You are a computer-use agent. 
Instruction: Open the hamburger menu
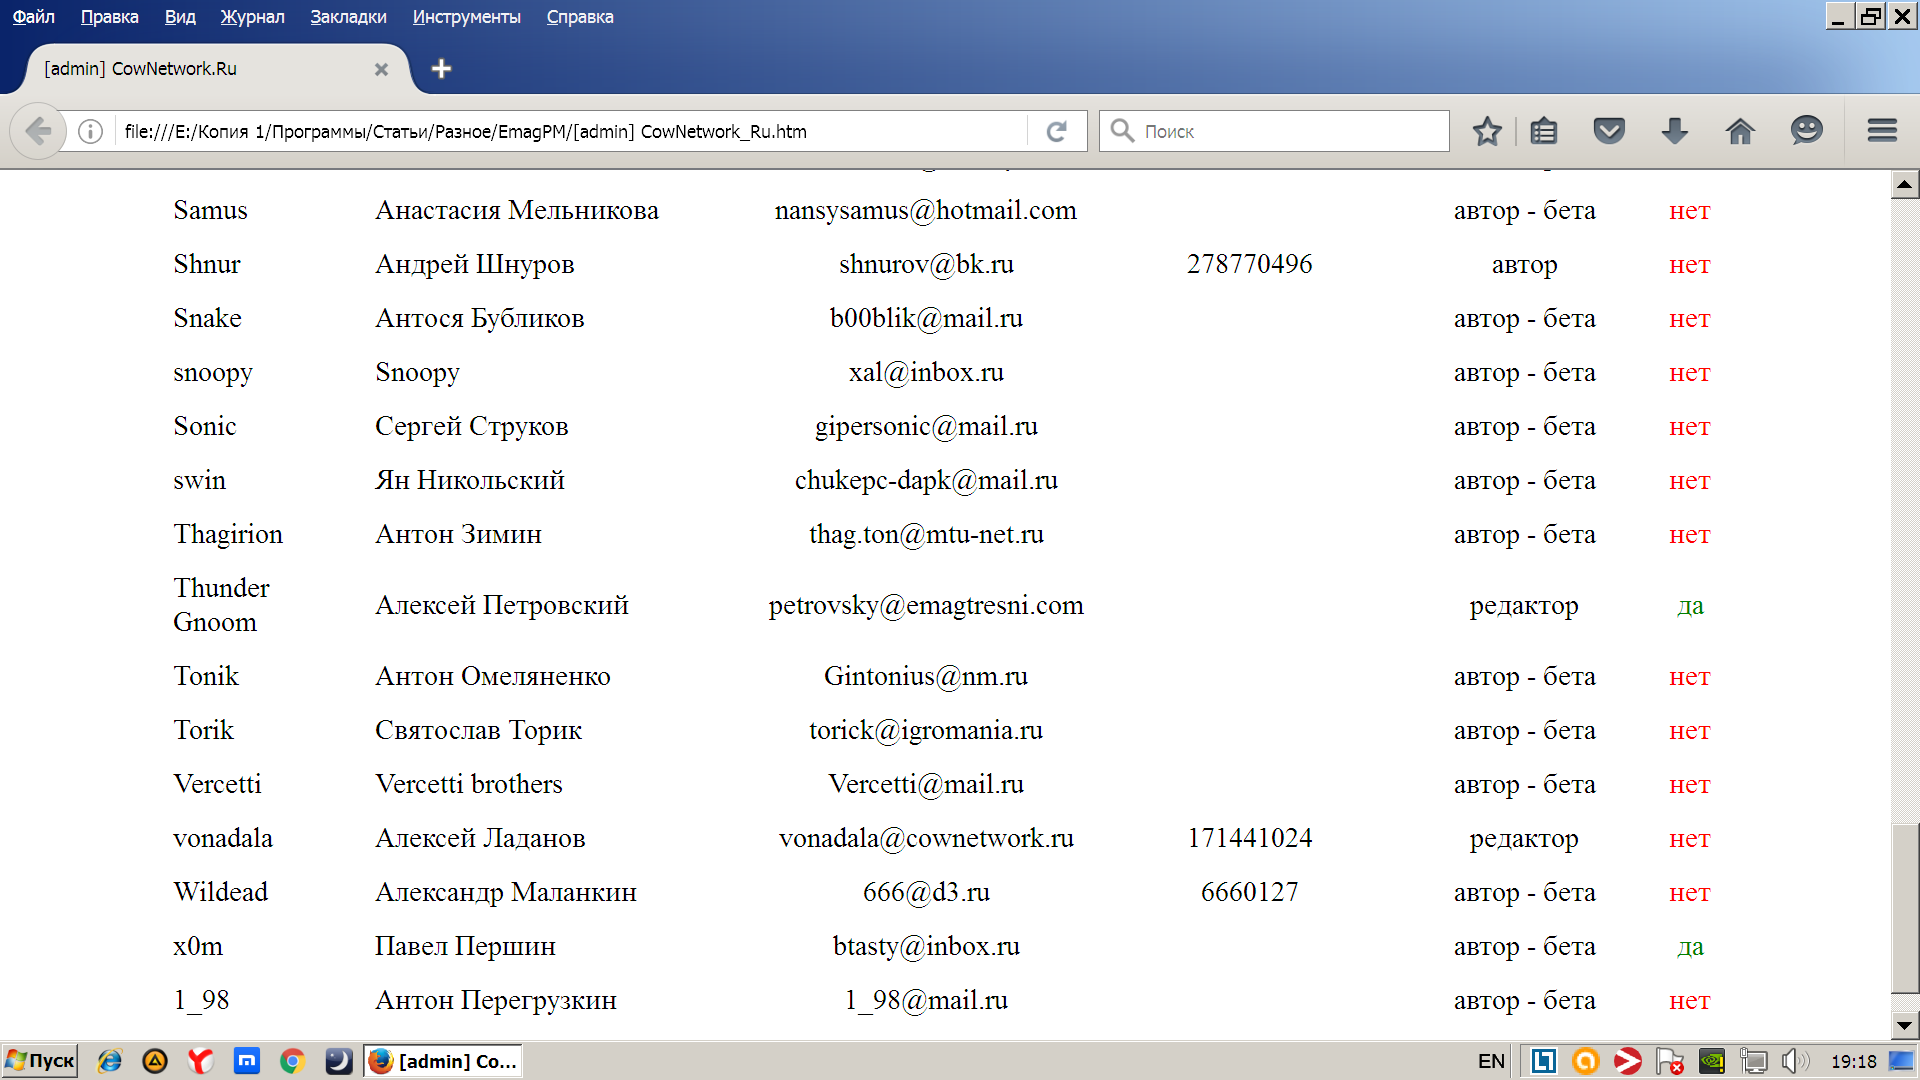click(1882, 131)
